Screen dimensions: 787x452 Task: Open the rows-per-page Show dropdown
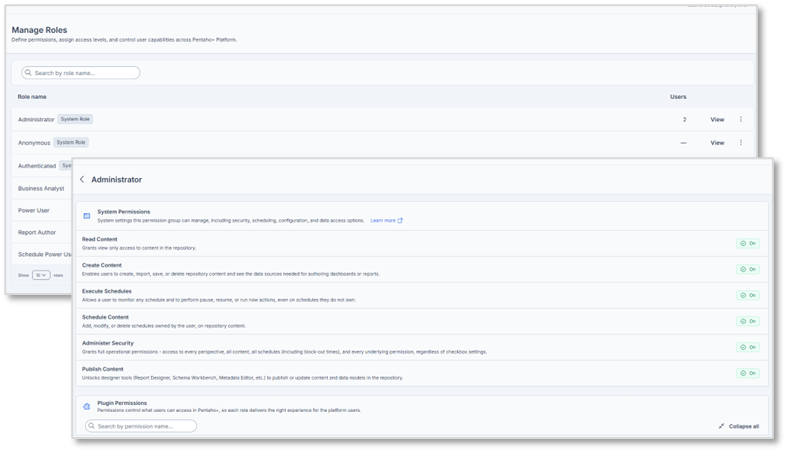coord(41,275)
